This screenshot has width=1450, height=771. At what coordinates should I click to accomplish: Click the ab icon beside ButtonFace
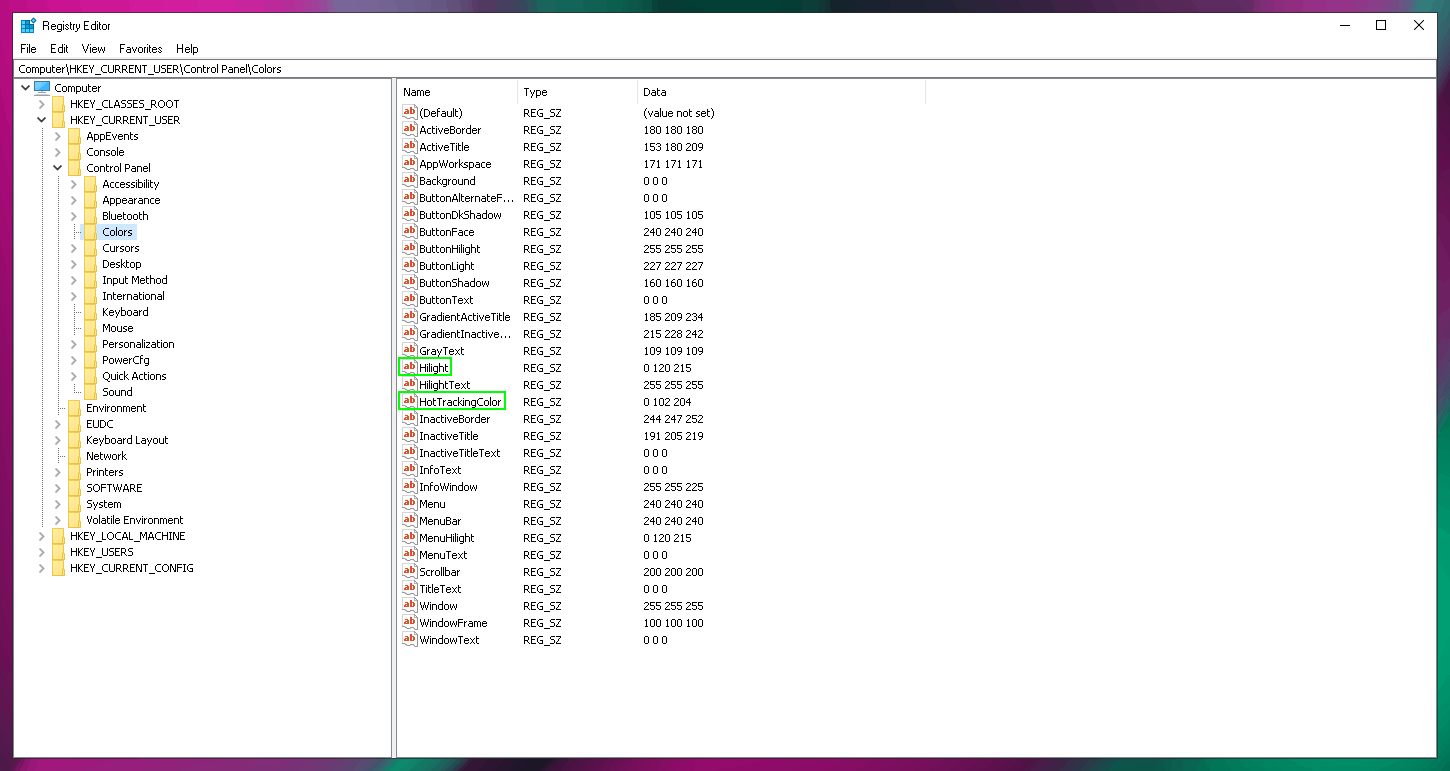coord(409,232)
